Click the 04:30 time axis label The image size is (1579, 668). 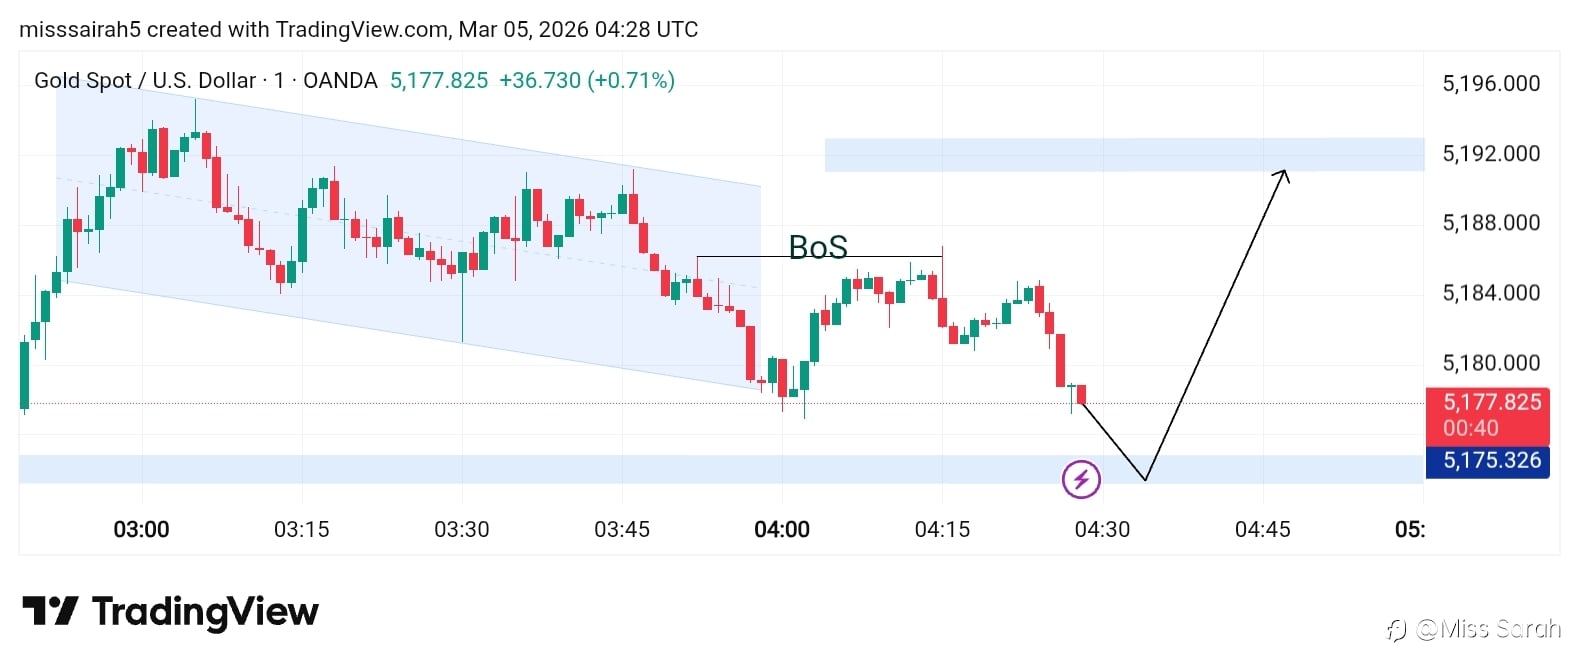(x=1102, y=529)
